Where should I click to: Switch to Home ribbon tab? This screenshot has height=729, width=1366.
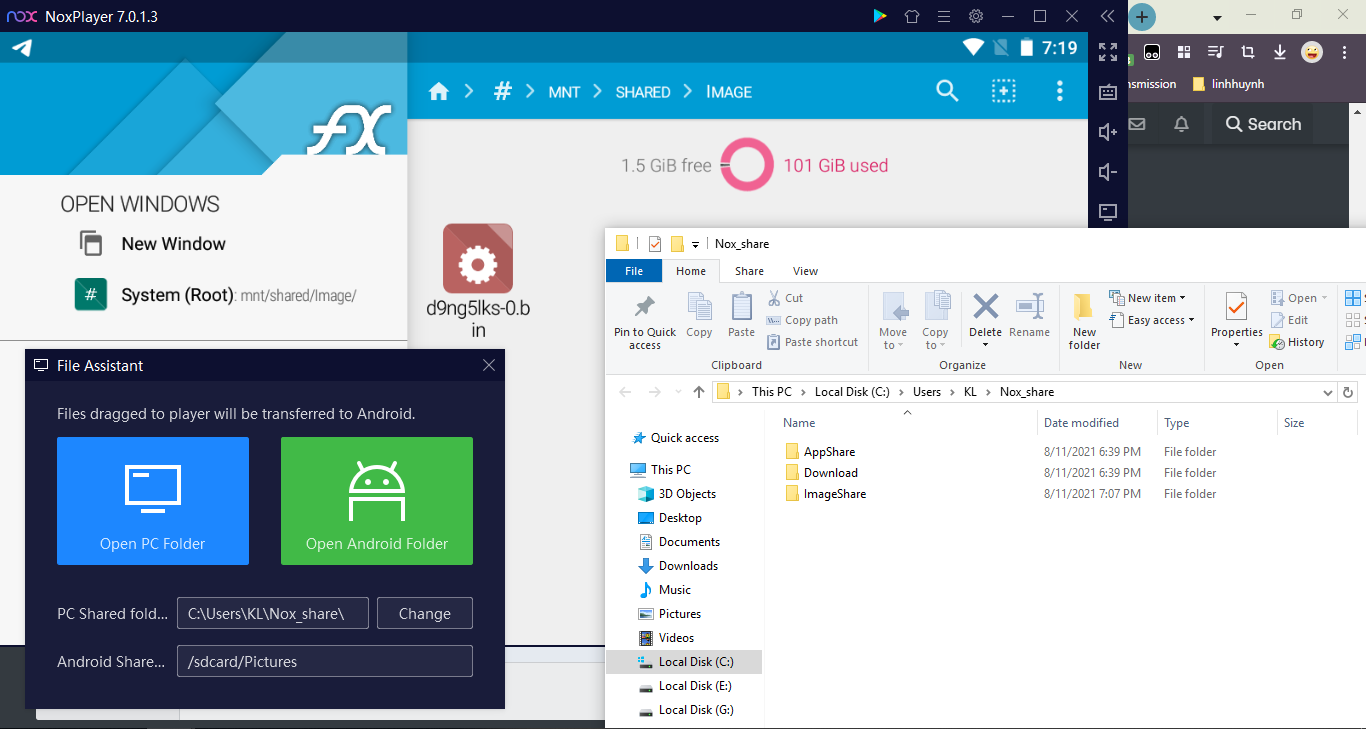pos(691,271)
